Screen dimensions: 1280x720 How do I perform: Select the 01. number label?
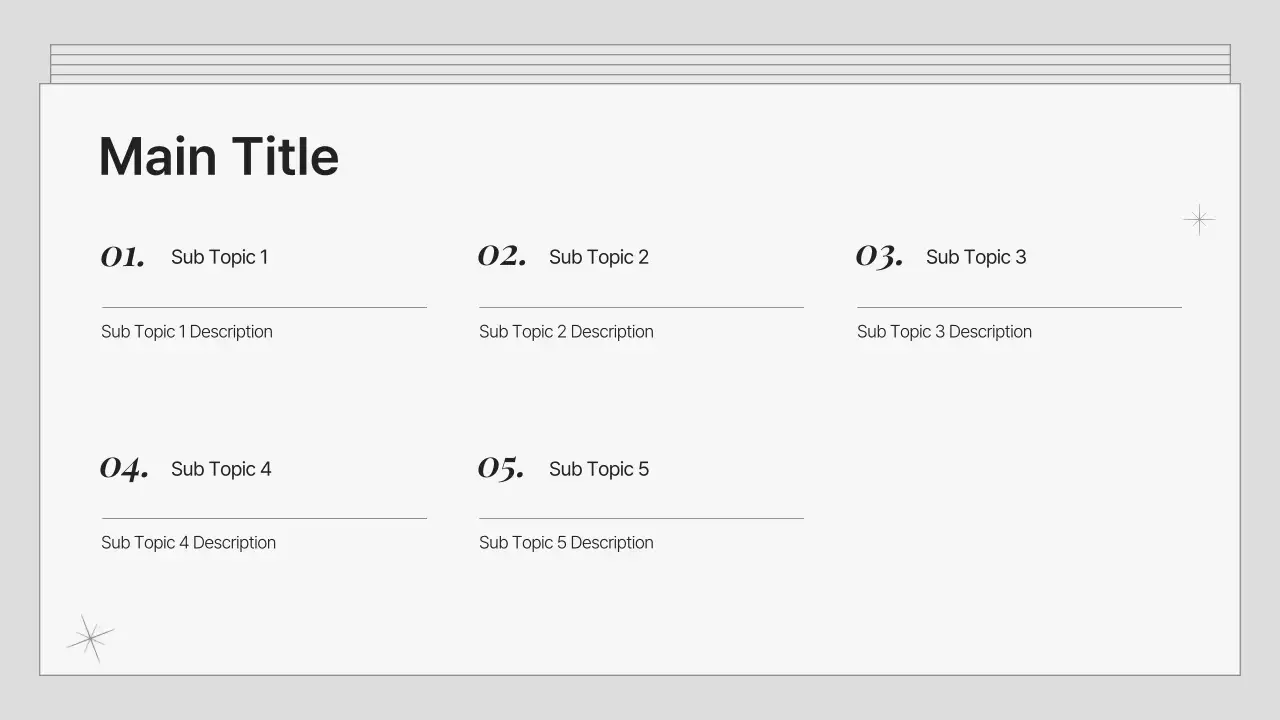(x=123, y=257)
